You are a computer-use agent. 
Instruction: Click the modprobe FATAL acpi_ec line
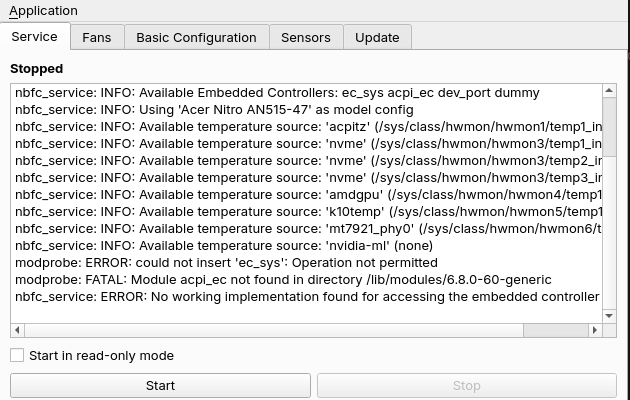(283, 280)
